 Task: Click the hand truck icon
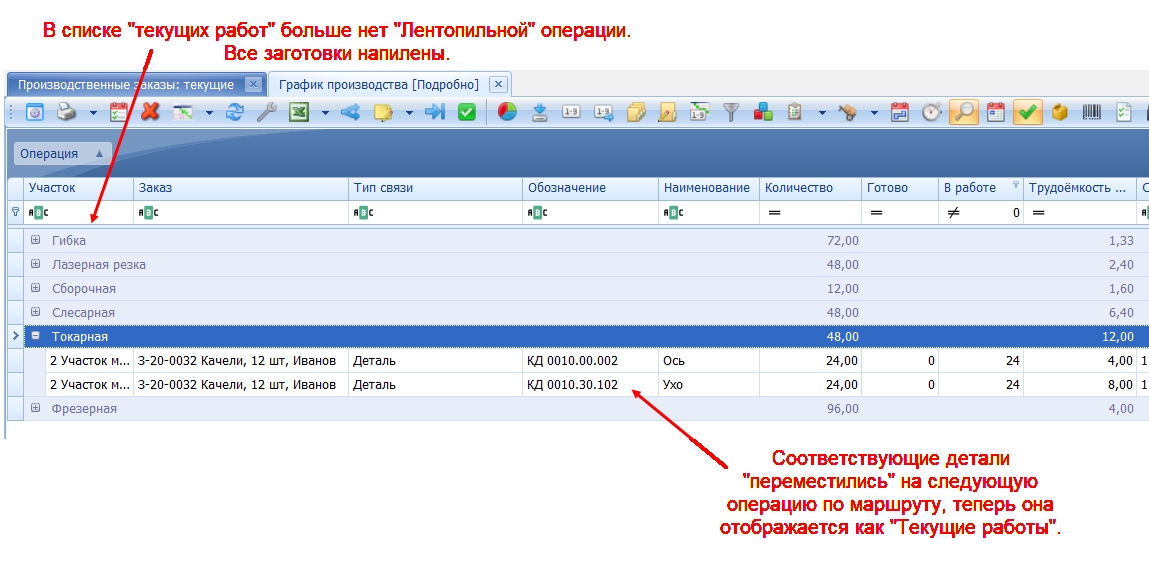[x=848, y=112]
